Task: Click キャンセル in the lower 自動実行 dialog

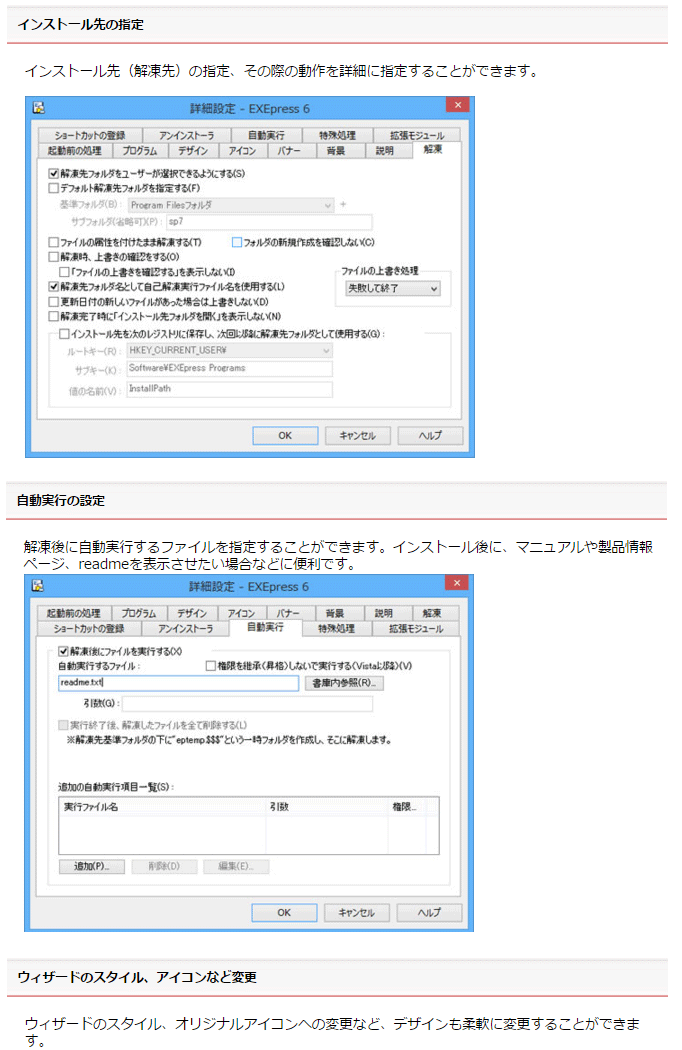Action: 356,912
